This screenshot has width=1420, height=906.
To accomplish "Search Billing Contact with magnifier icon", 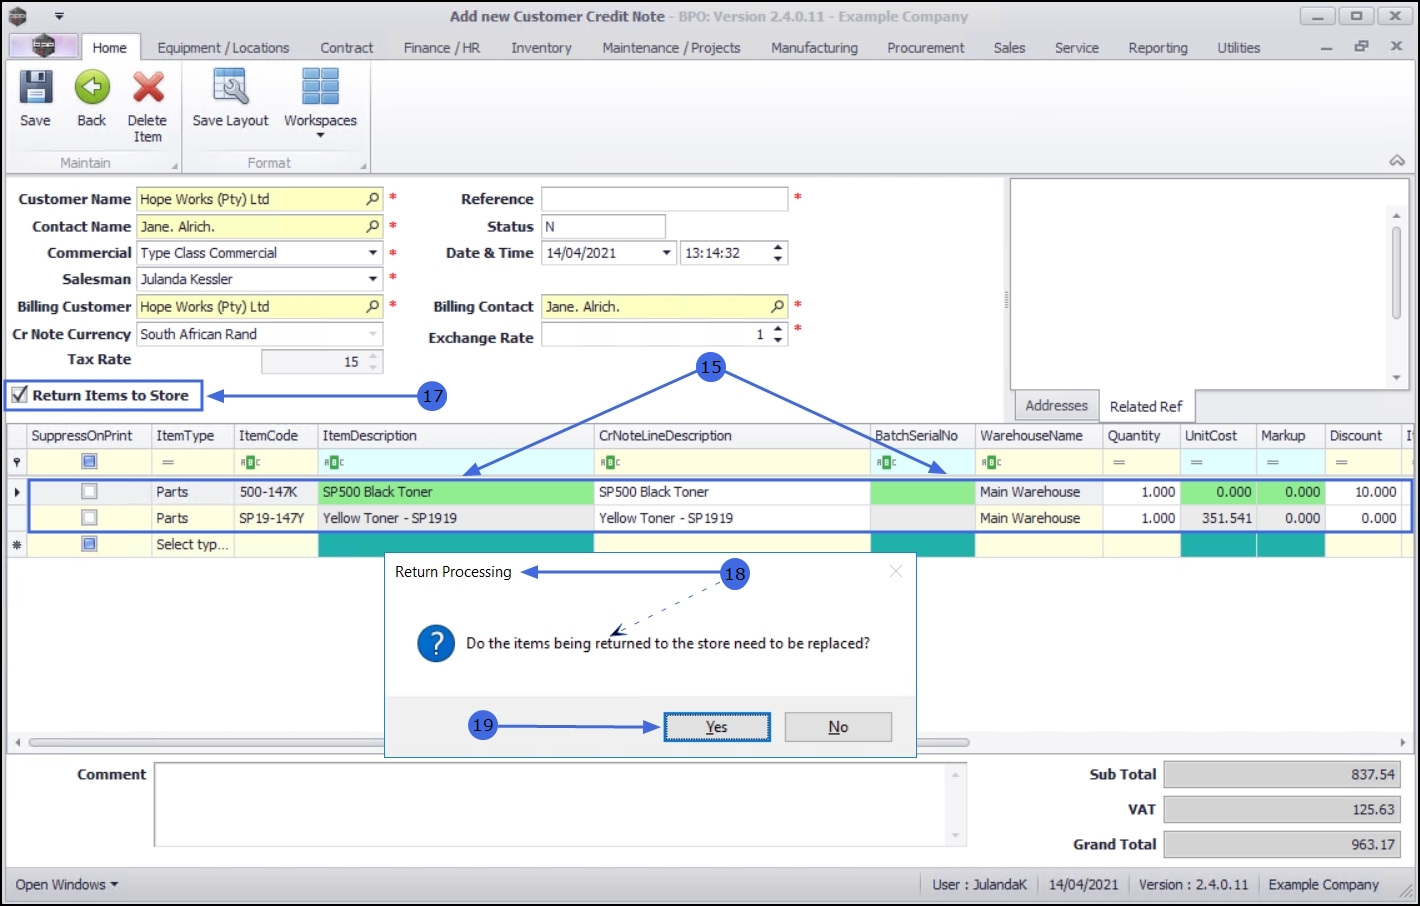I will tap(777, 306).
